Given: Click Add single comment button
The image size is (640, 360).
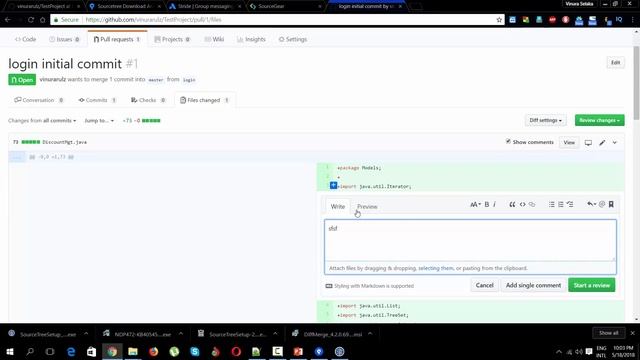Looking at the screenshot, I should [x=533, y=285].
